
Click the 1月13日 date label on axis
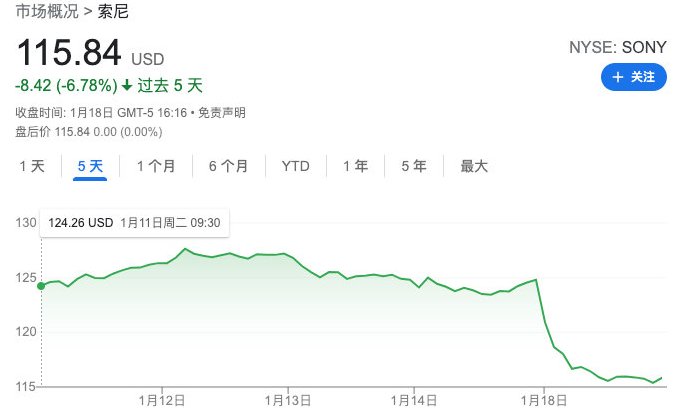pyautogui.click(x=287, y=401)
